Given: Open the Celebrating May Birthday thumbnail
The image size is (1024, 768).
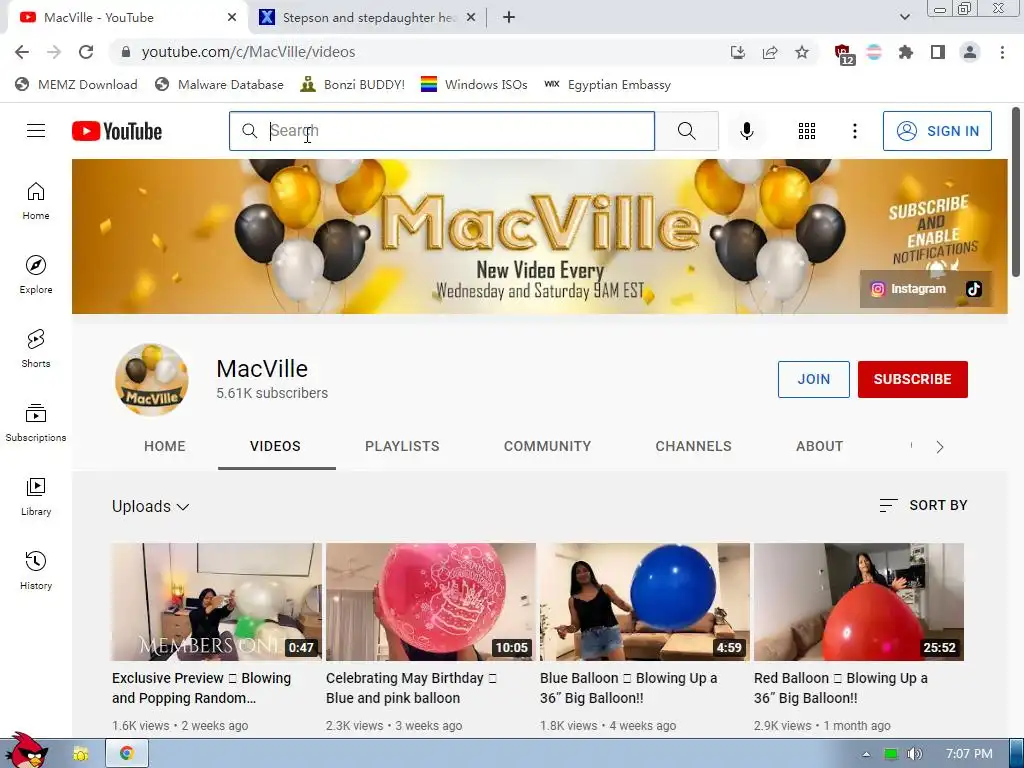Looking at the screenshot, I should (x=430, y=601).
